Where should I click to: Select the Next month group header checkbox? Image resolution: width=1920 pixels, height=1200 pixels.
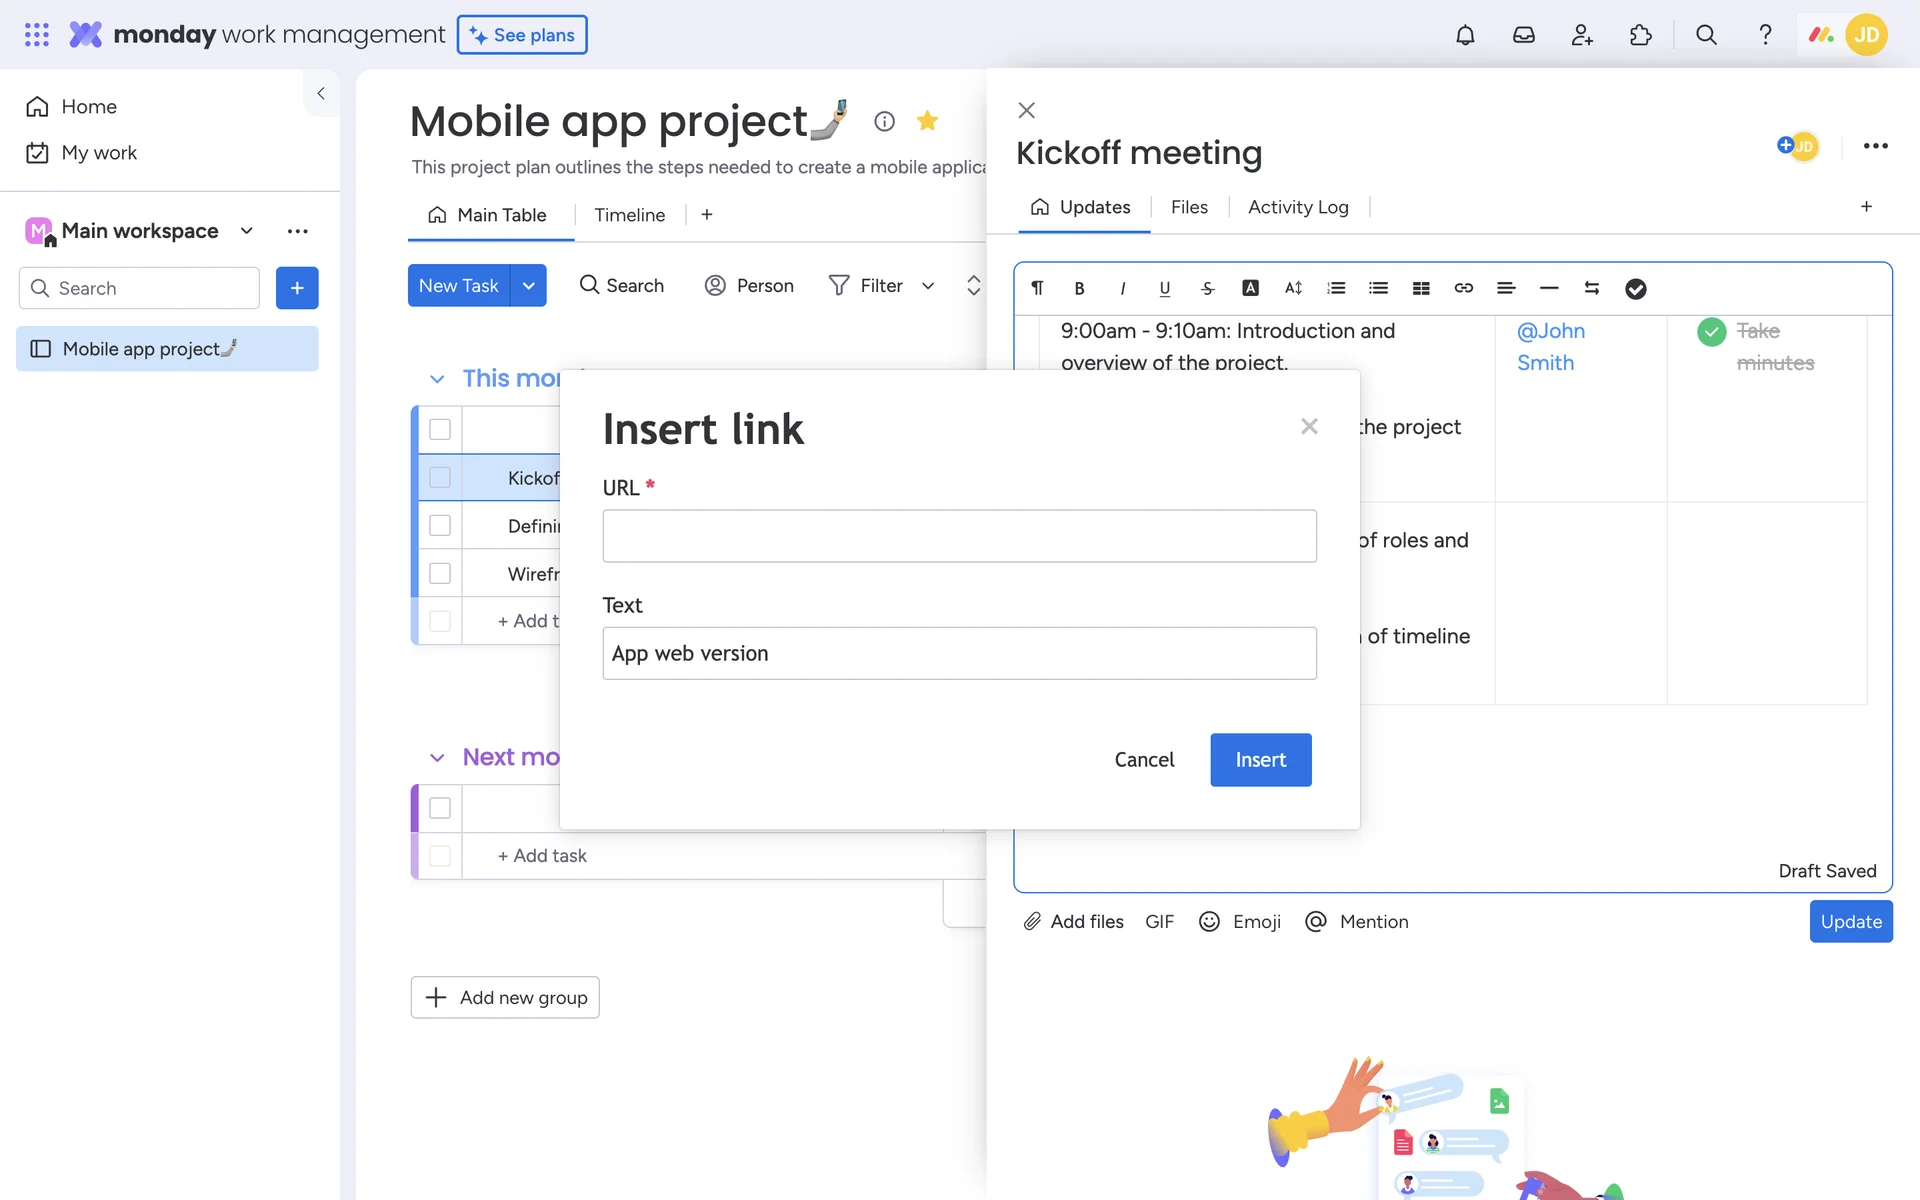(x=440, y=808)
